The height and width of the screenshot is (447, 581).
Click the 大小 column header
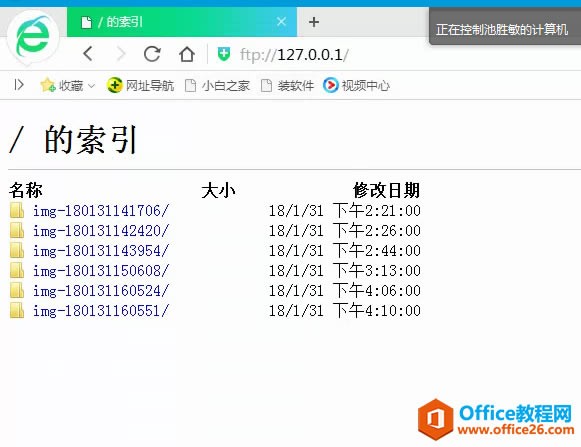[x=218, y=191]
